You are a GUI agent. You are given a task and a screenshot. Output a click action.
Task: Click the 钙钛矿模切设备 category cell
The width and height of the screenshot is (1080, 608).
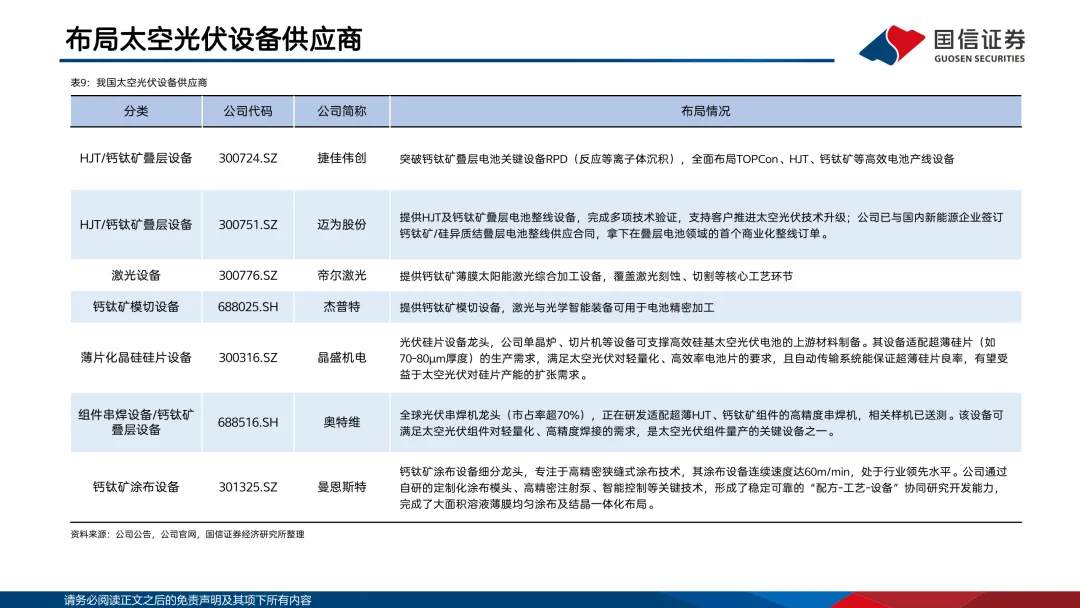click(x=136, y=306)
